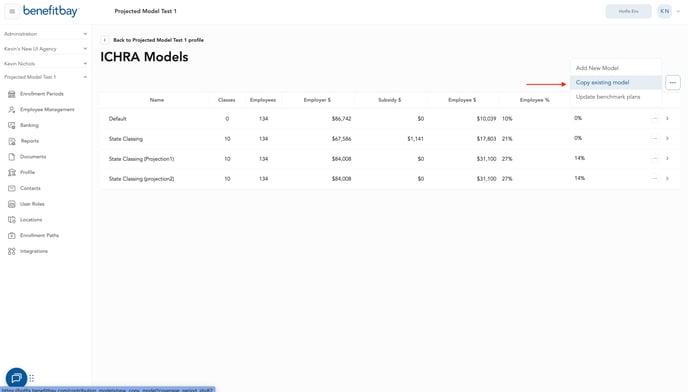Expand the Kevin Nichols sidebar section
The width and height of the screenshot is (688, 392).
[x=46, y=64]
